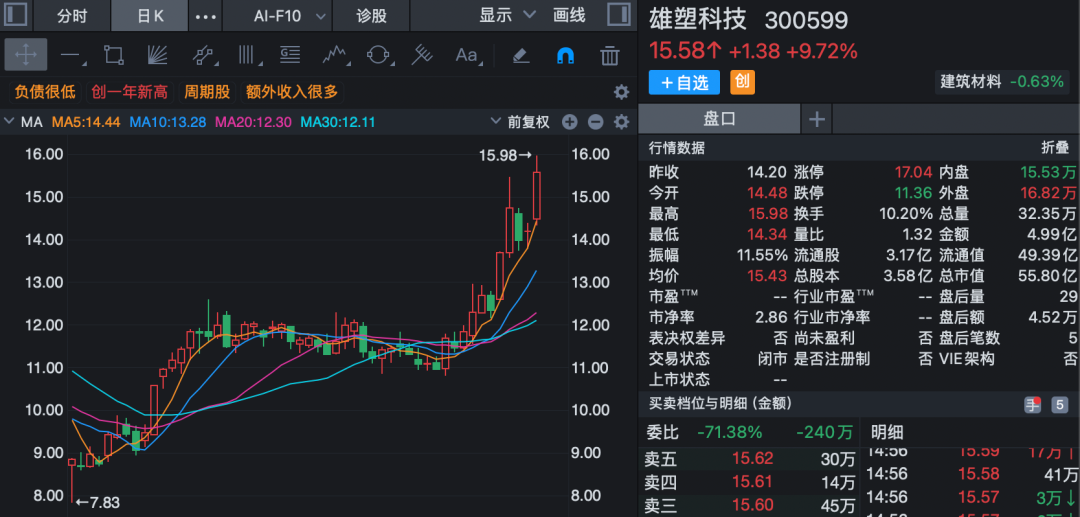Zoom out chart with minus icon
1080x517 pixels.
595,123
